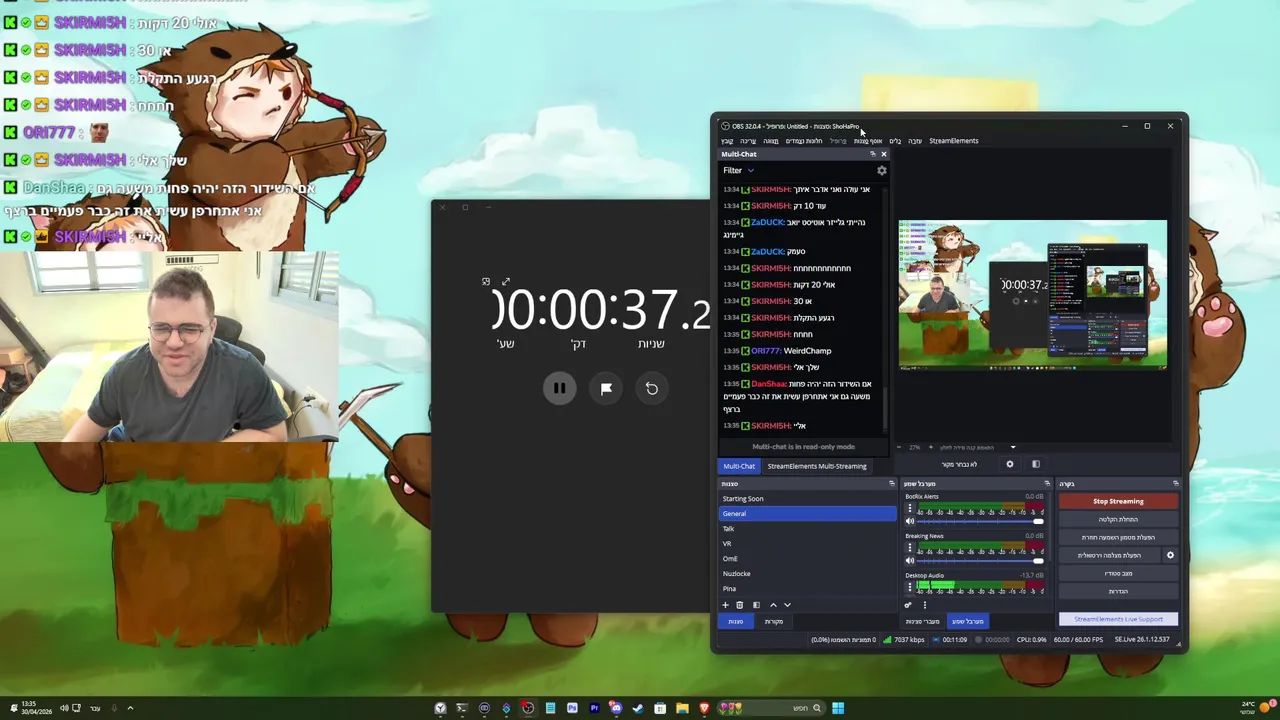Open StreamElements Live Support
The width and height of the screenshot is (1280, 720).
coord(1118,619)
